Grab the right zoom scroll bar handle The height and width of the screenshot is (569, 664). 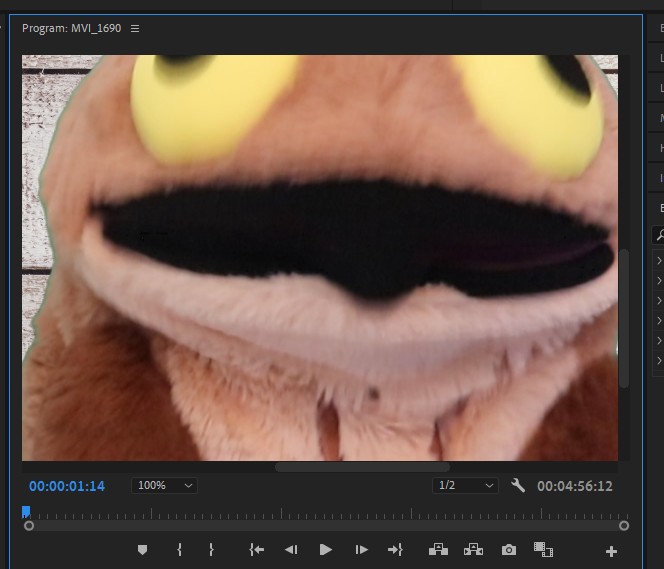click(624, 526)
